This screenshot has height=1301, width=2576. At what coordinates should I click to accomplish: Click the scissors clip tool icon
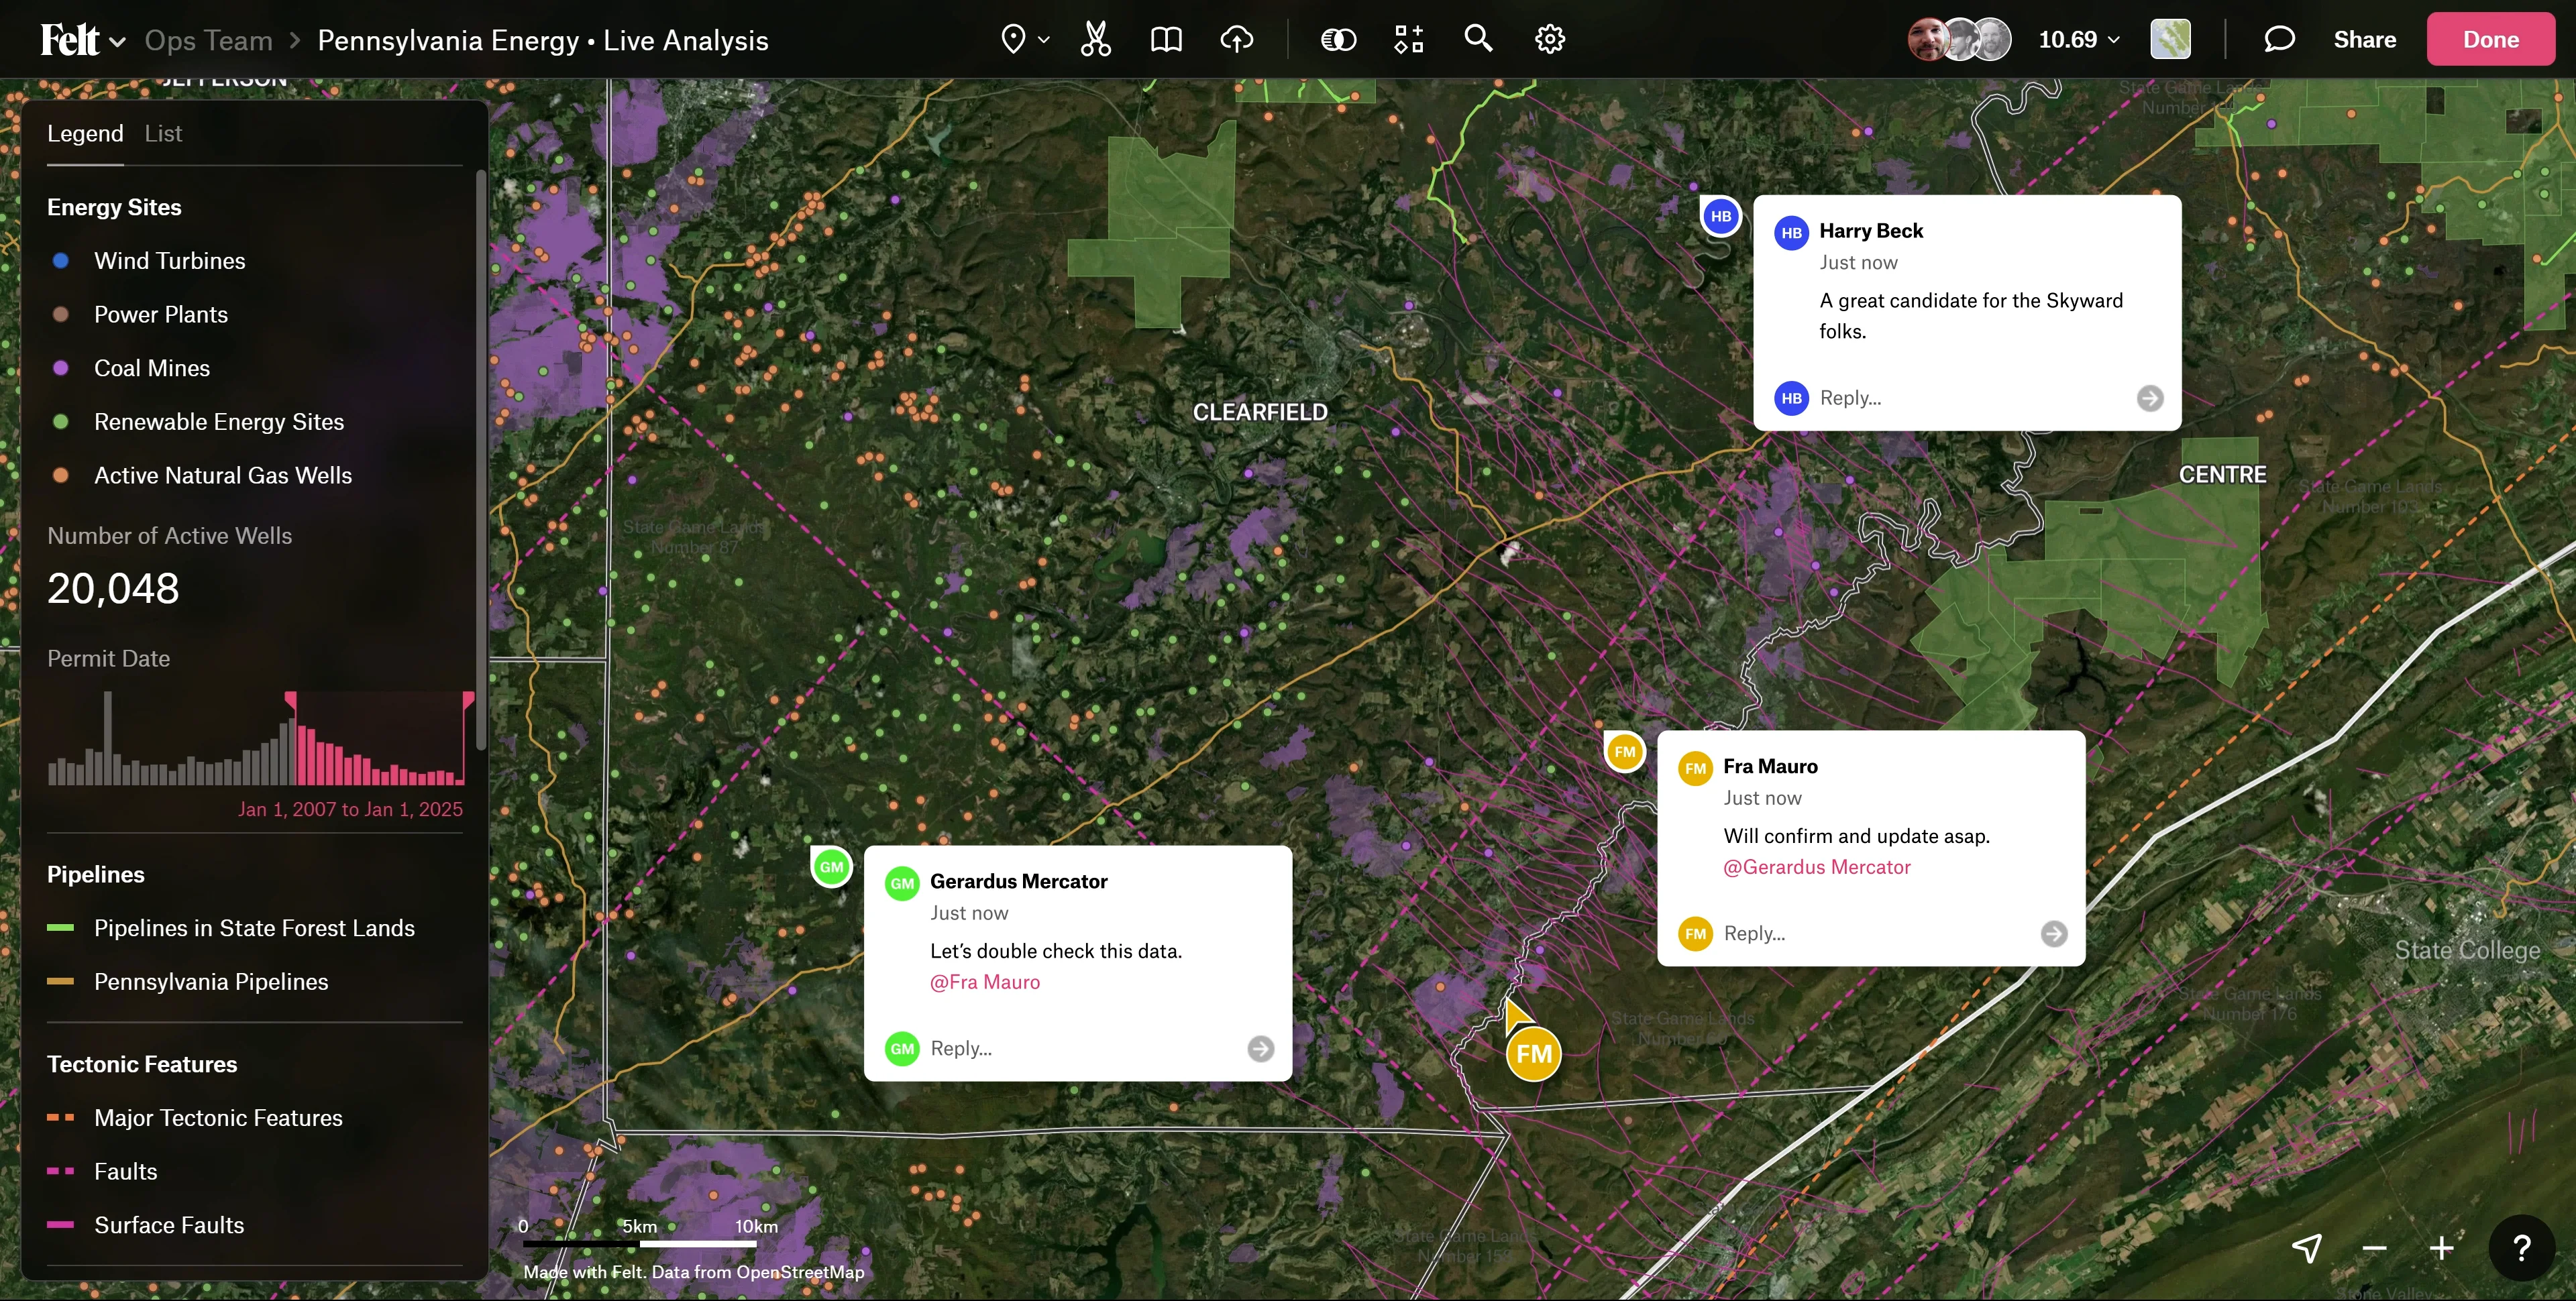(1095, 40)
